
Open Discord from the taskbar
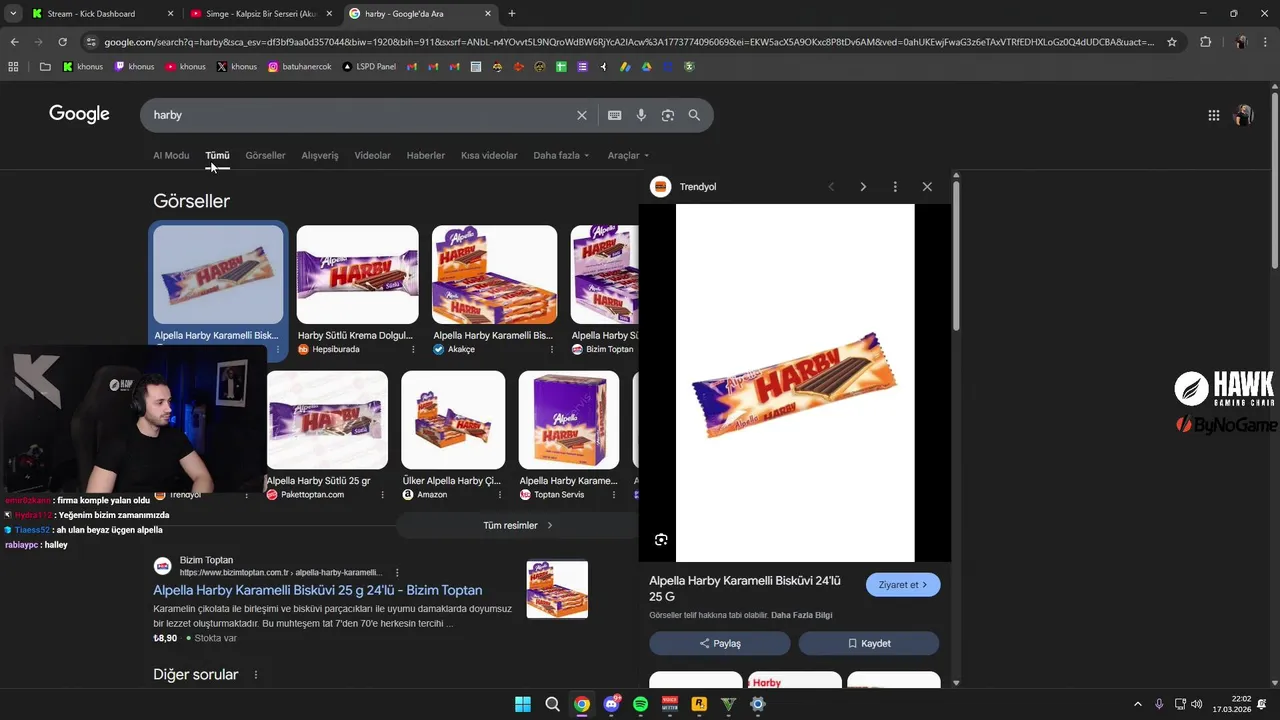click(611, 704)
